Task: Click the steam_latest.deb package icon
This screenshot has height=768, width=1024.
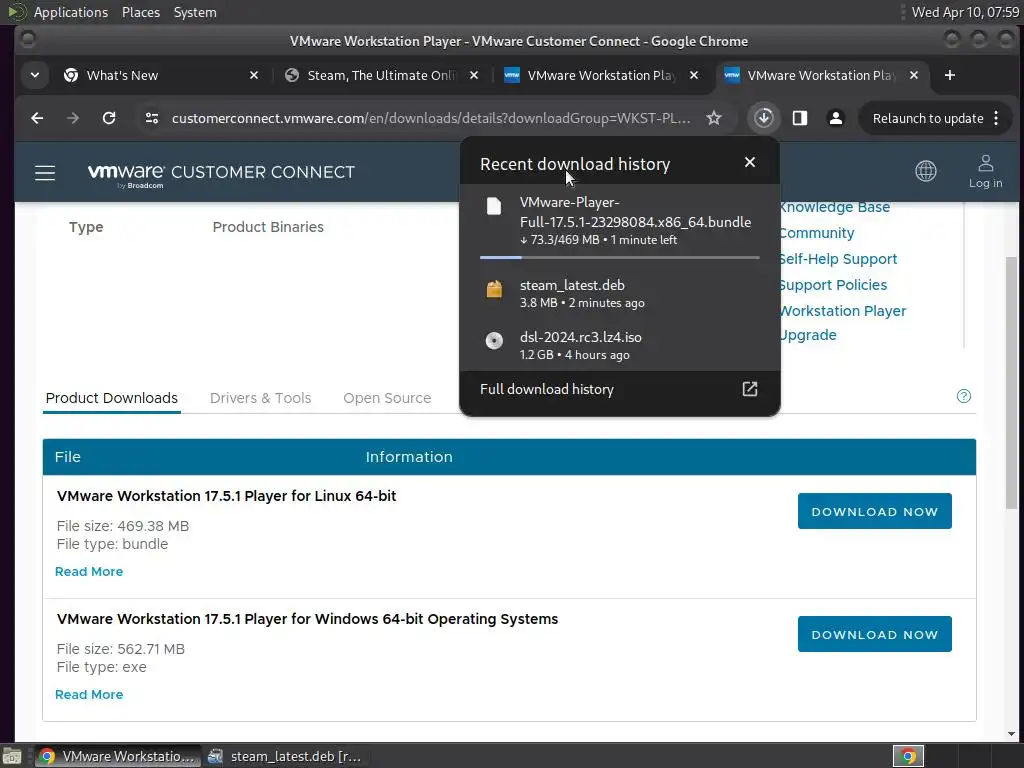Action: [x=494, y=289]
